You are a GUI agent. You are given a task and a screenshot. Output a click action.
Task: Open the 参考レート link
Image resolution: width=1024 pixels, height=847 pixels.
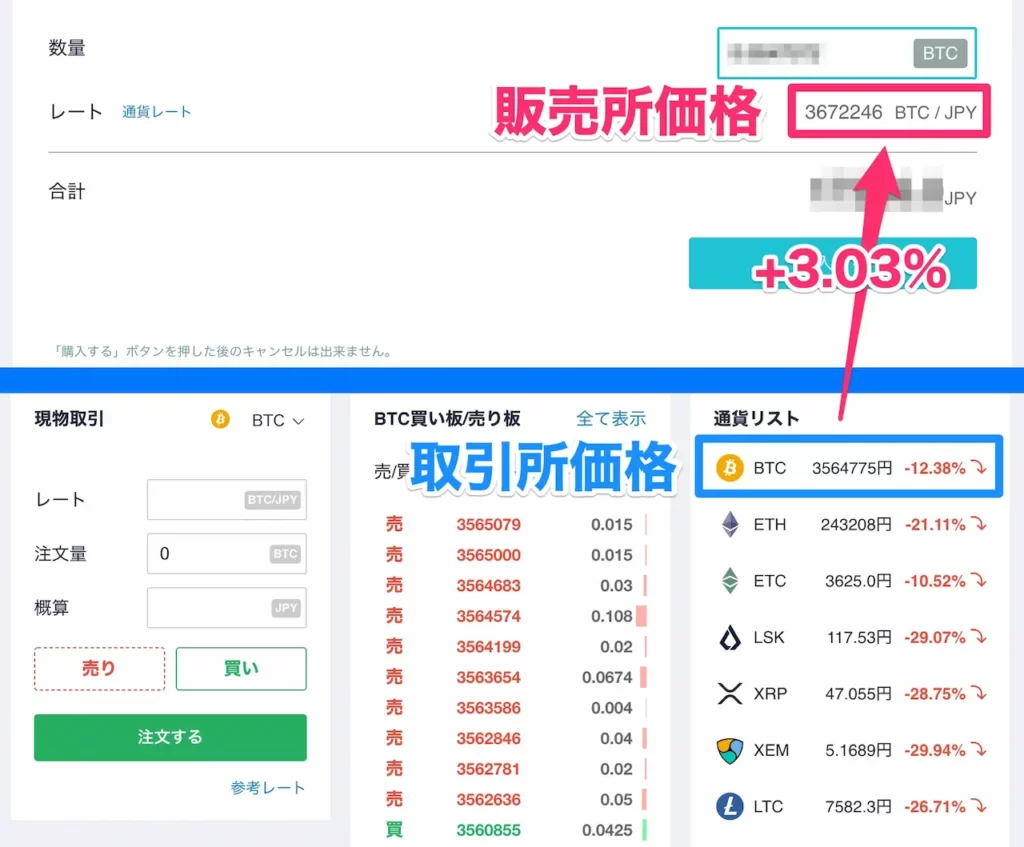click(265, 788)
